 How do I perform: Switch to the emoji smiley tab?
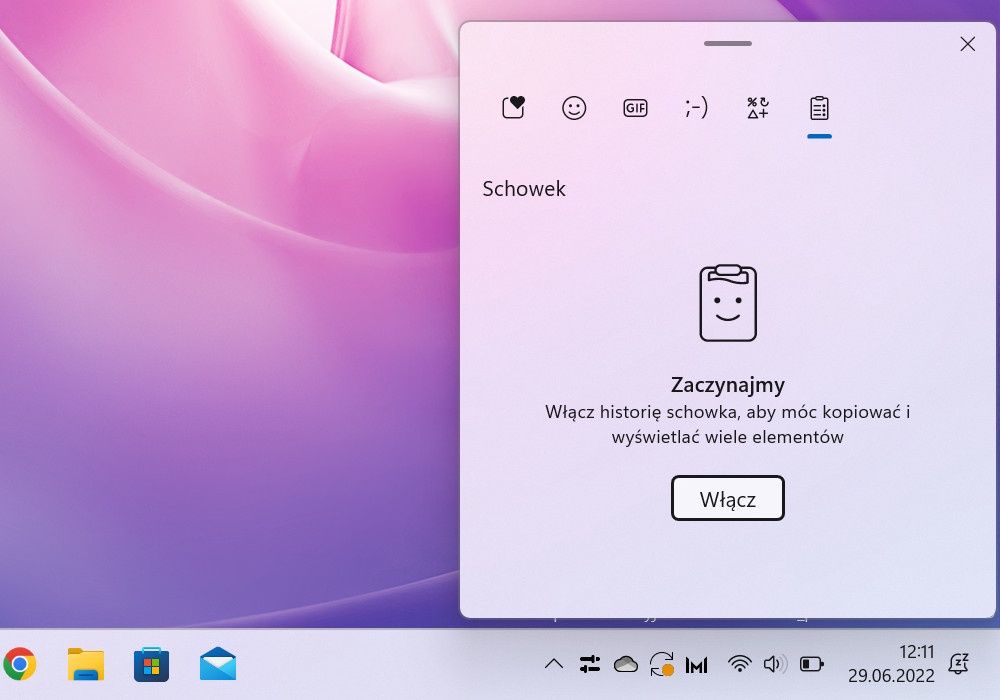click(x=574, y=108)
